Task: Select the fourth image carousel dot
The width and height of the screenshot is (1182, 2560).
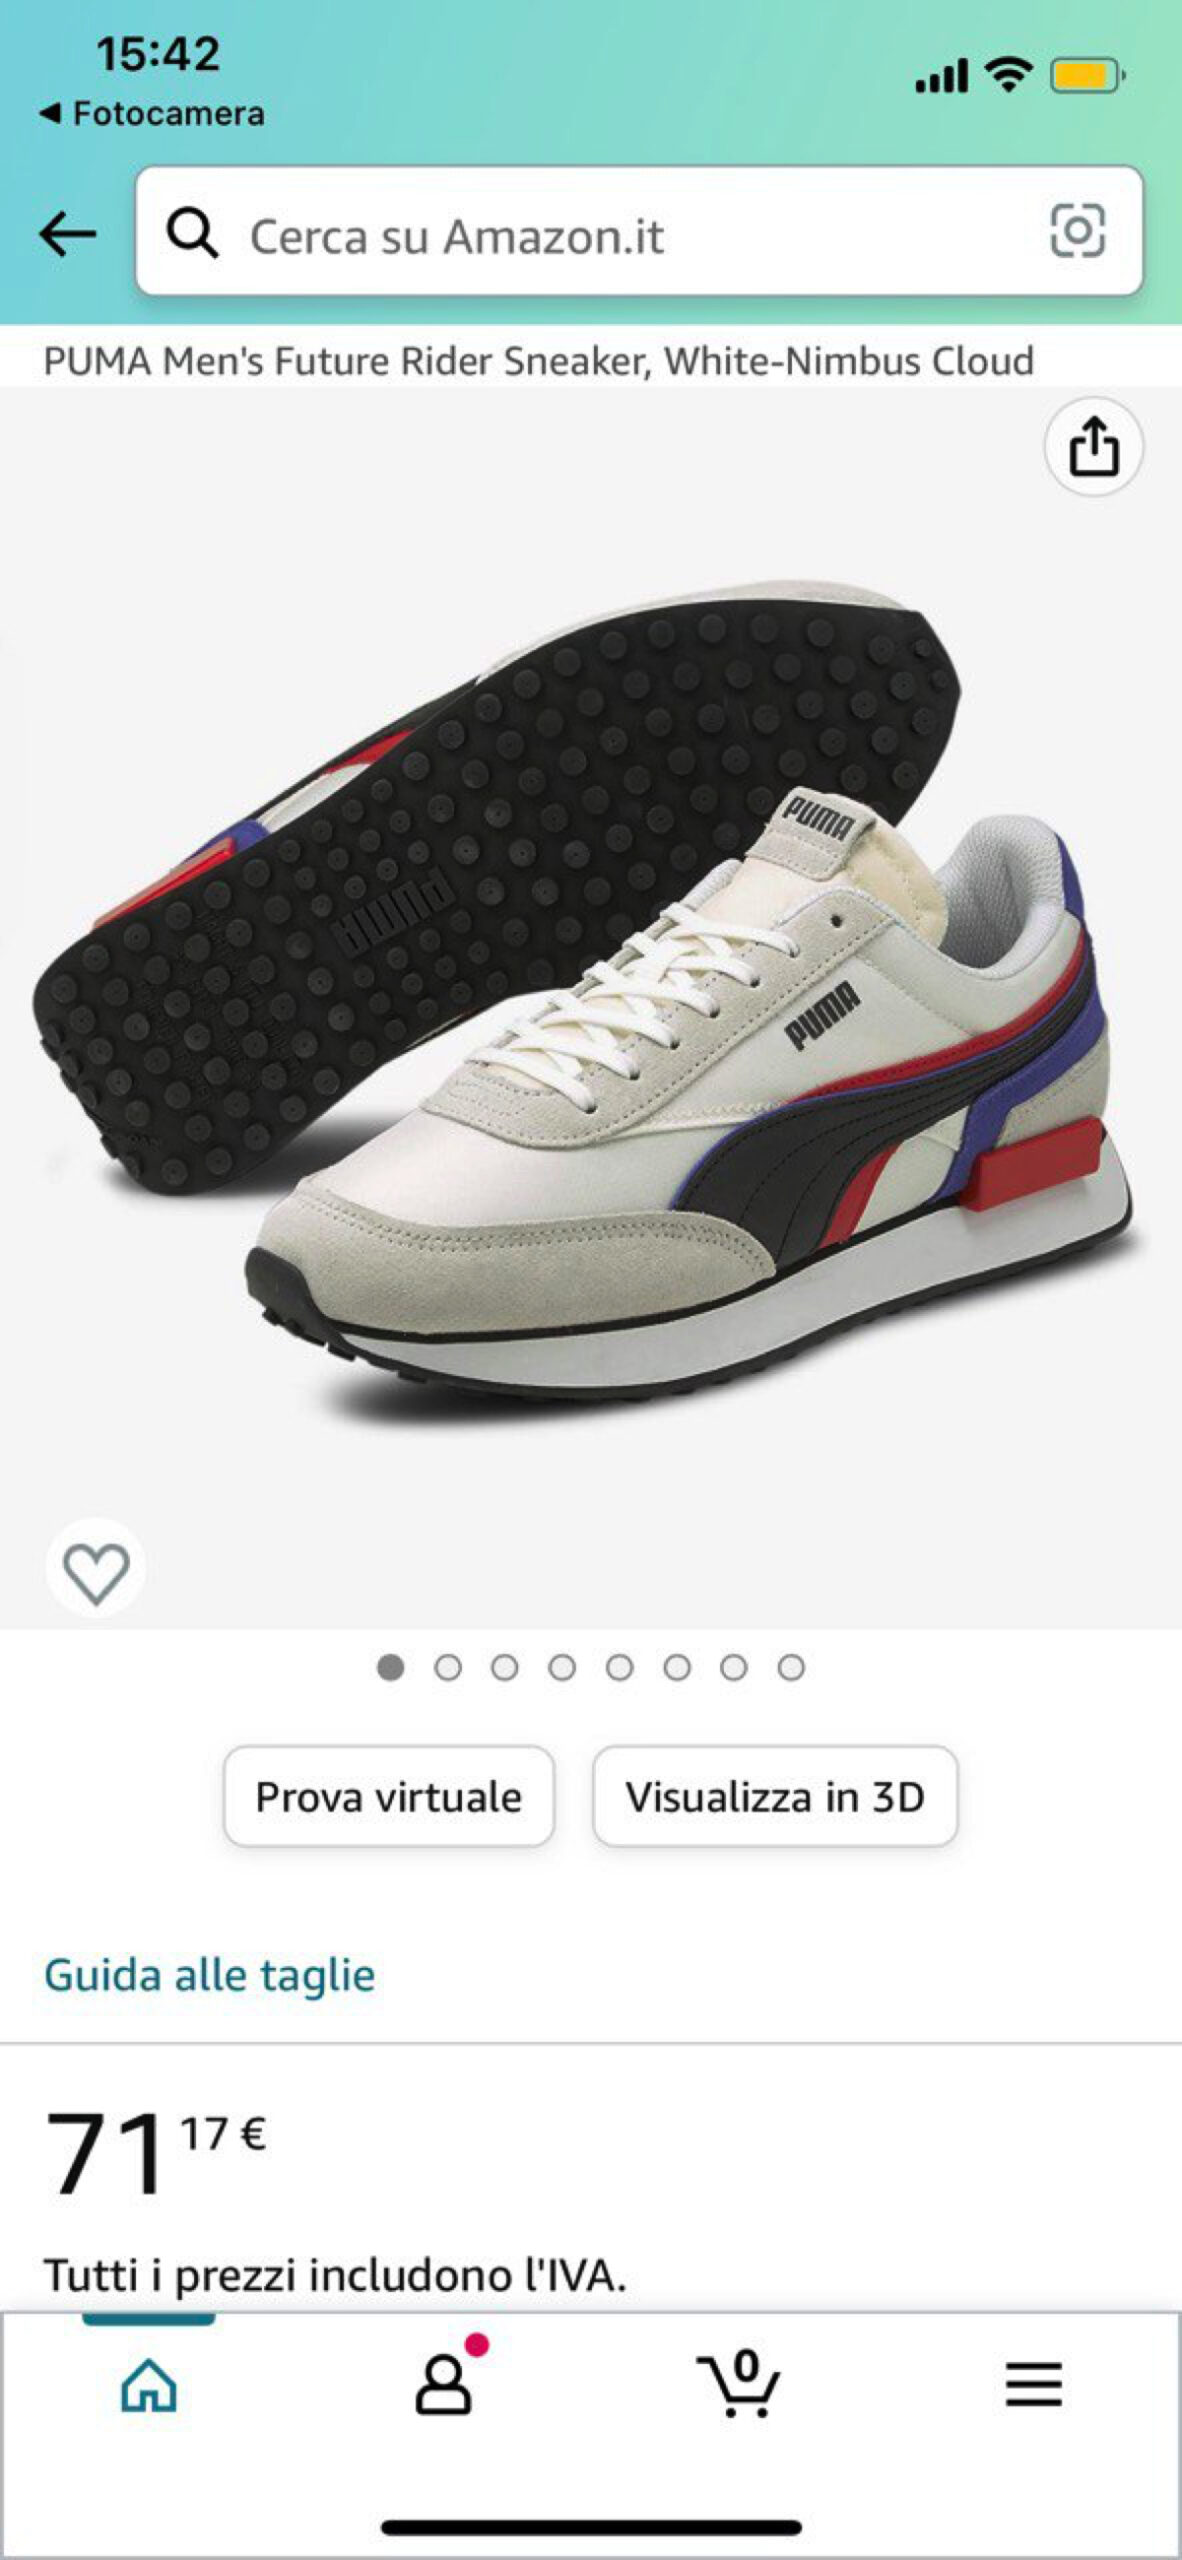Action: tap(562, 1667)
